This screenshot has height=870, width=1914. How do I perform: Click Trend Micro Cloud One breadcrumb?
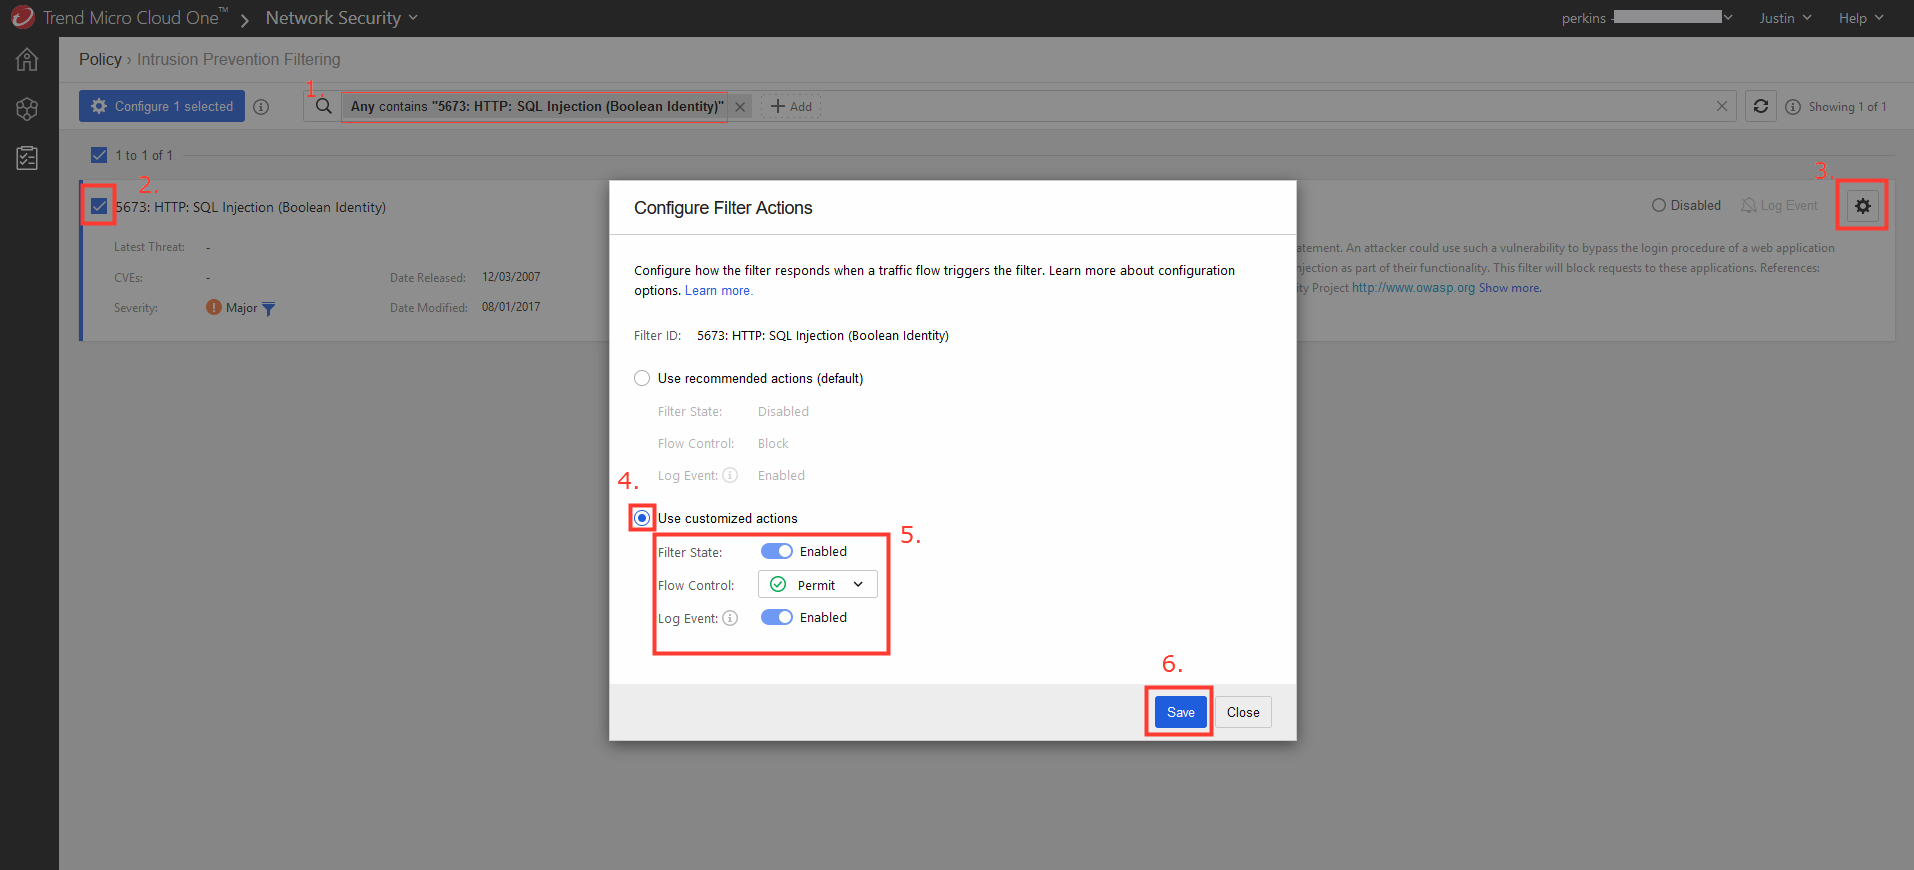click(x=135, y=18)
